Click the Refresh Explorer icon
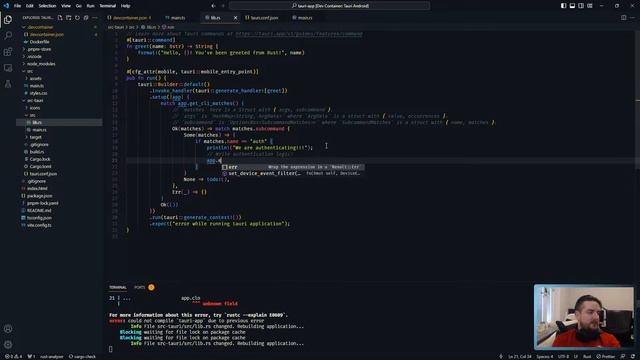 pos(77,18)
